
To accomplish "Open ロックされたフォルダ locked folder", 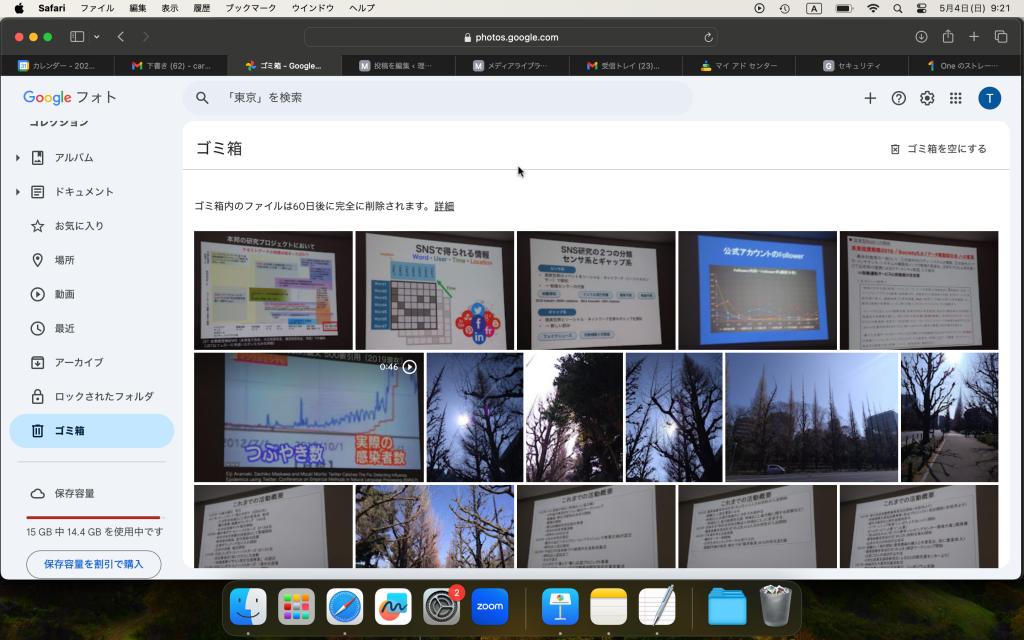I will (91, 396).
